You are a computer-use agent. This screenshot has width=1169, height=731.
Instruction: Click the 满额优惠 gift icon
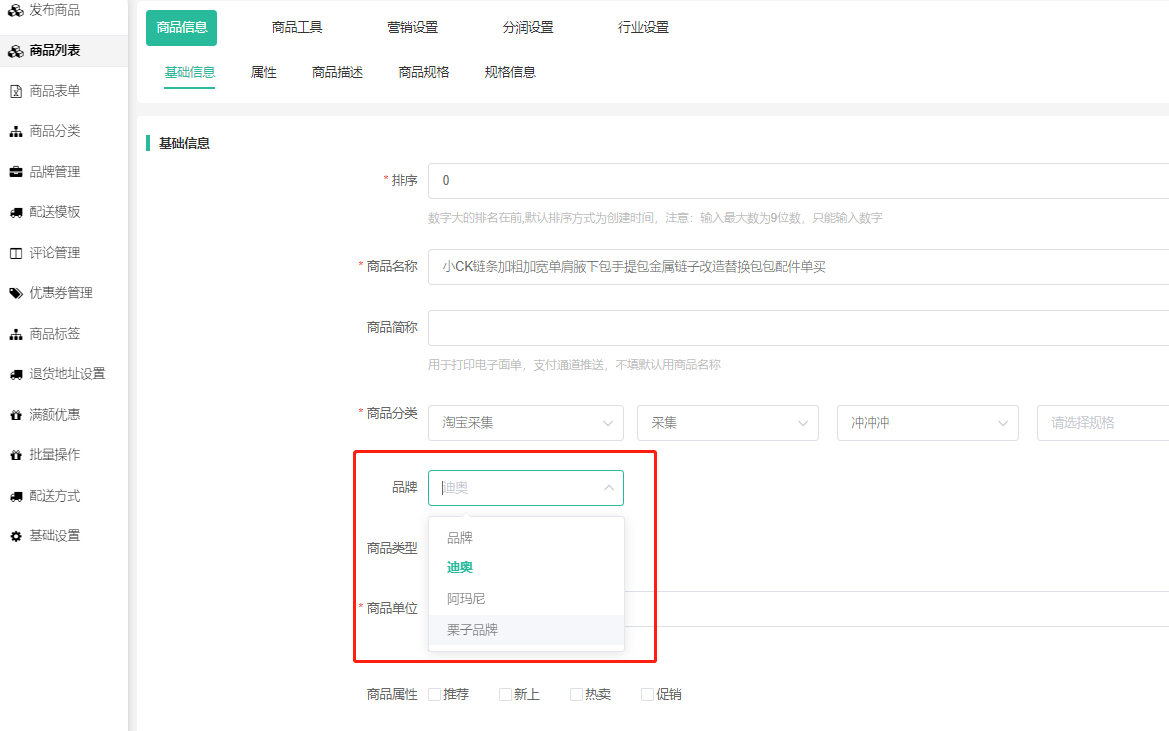16,415
